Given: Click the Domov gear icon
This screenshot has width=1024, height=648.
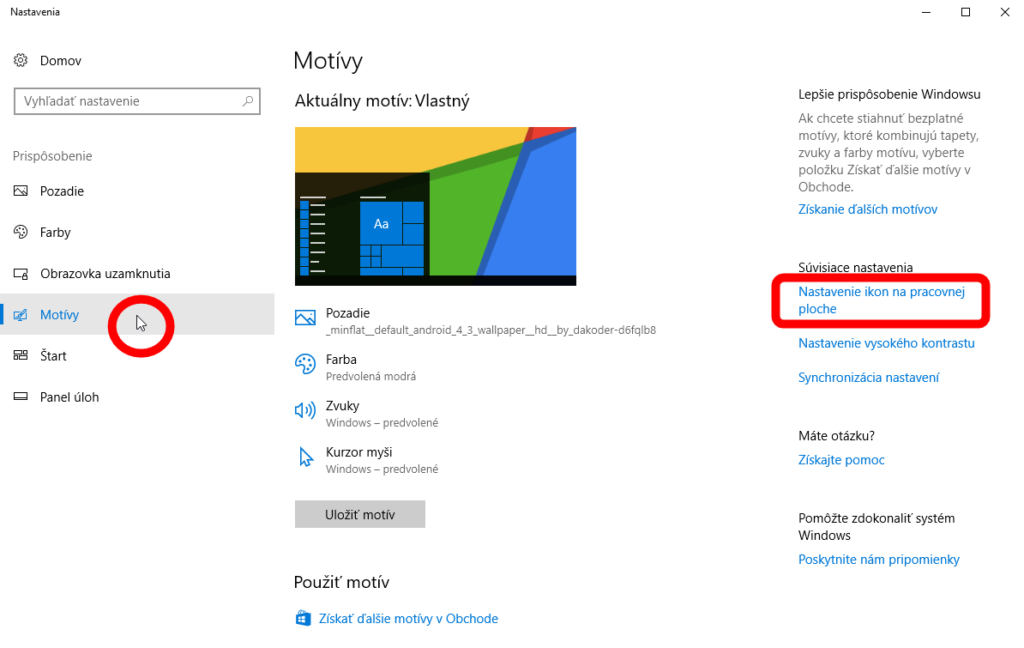Looking at the screenshot, I should tap(21, 61).
